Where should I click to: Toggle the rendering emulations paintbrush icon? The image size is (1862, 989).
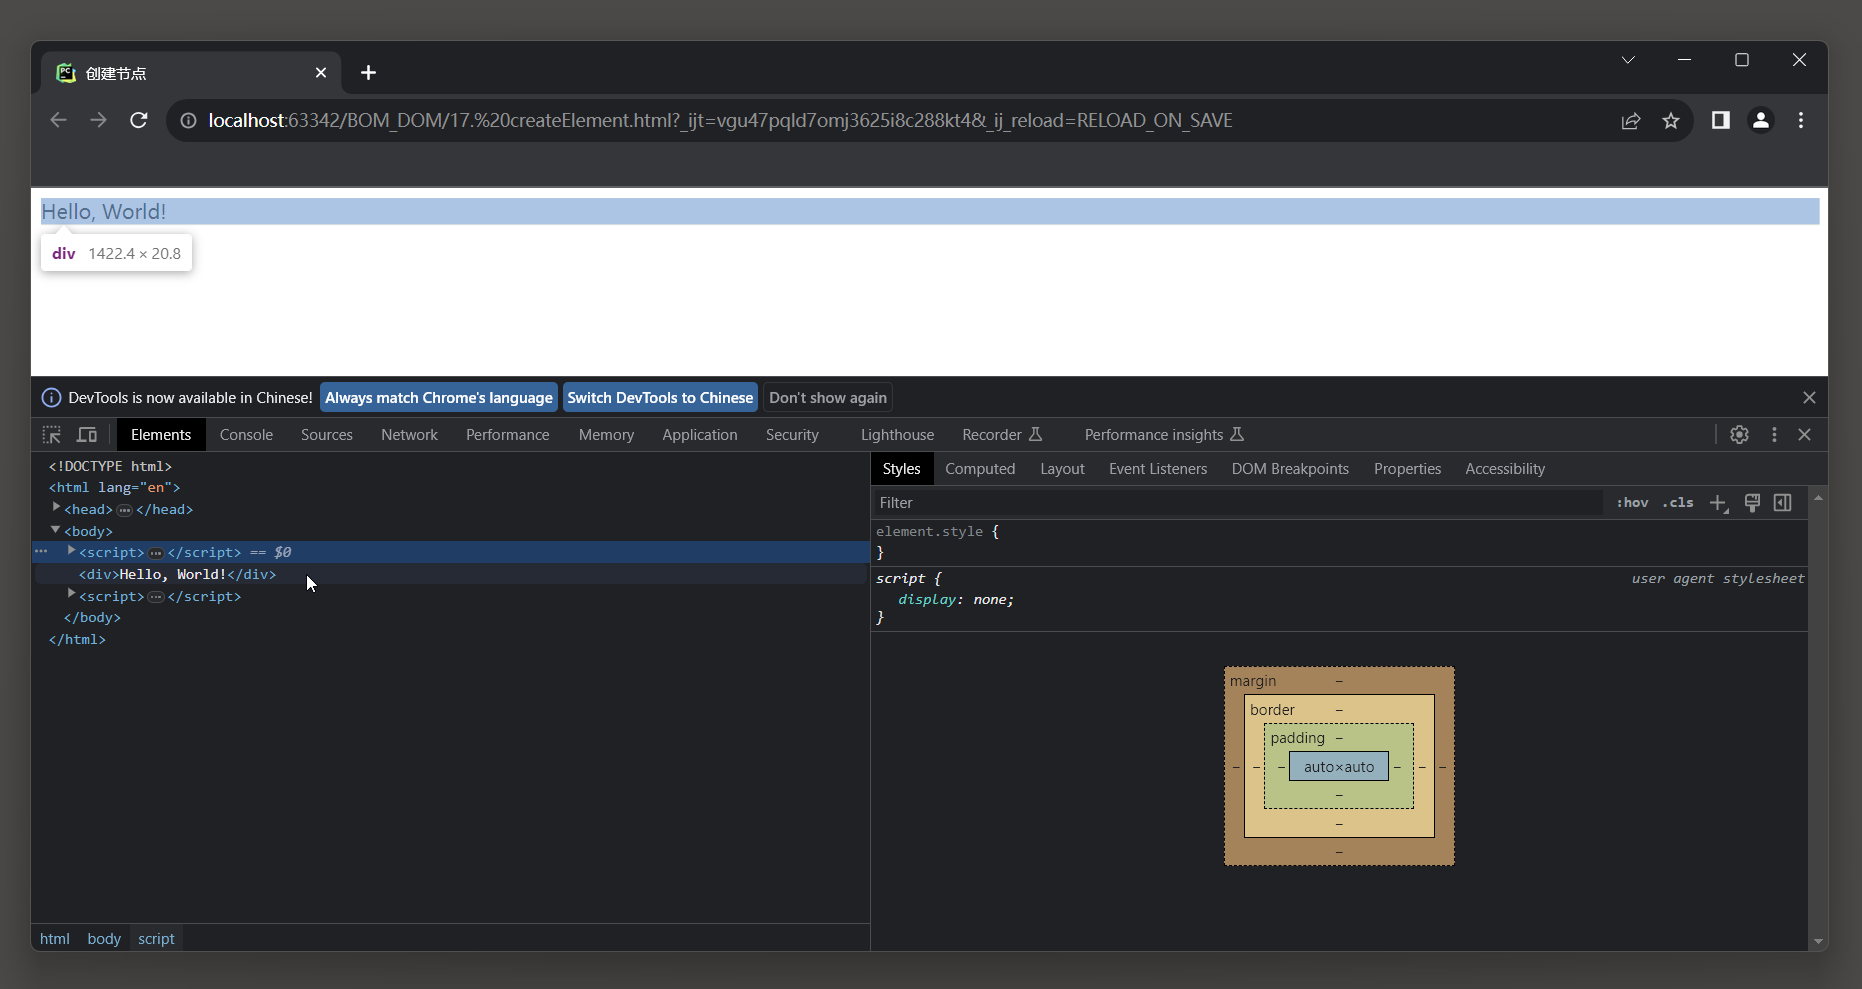click(x=1752, y=503)
